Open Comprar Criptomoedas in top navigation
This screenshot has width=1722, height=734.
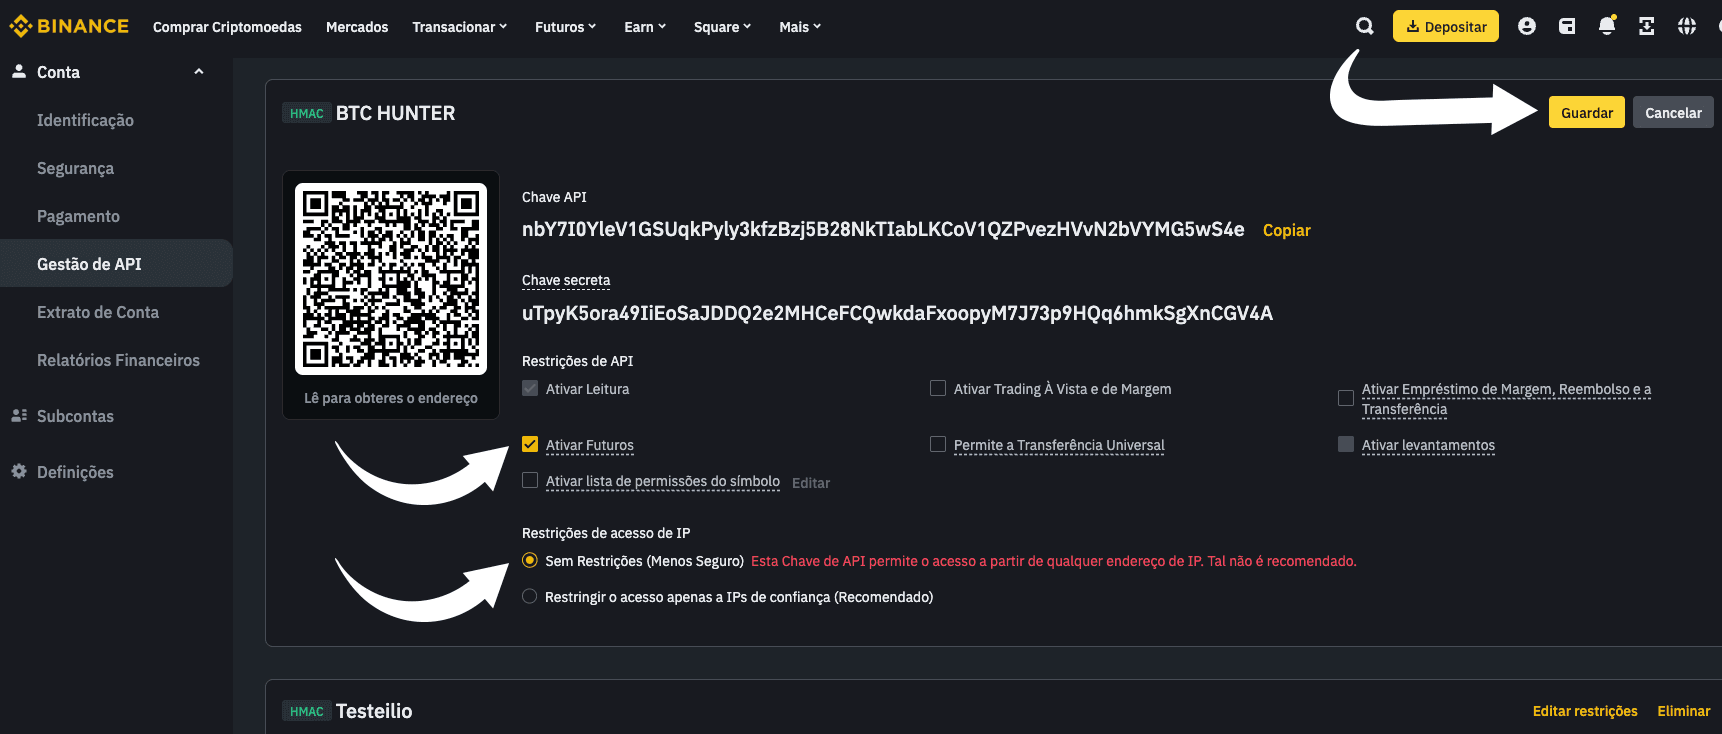227,27
